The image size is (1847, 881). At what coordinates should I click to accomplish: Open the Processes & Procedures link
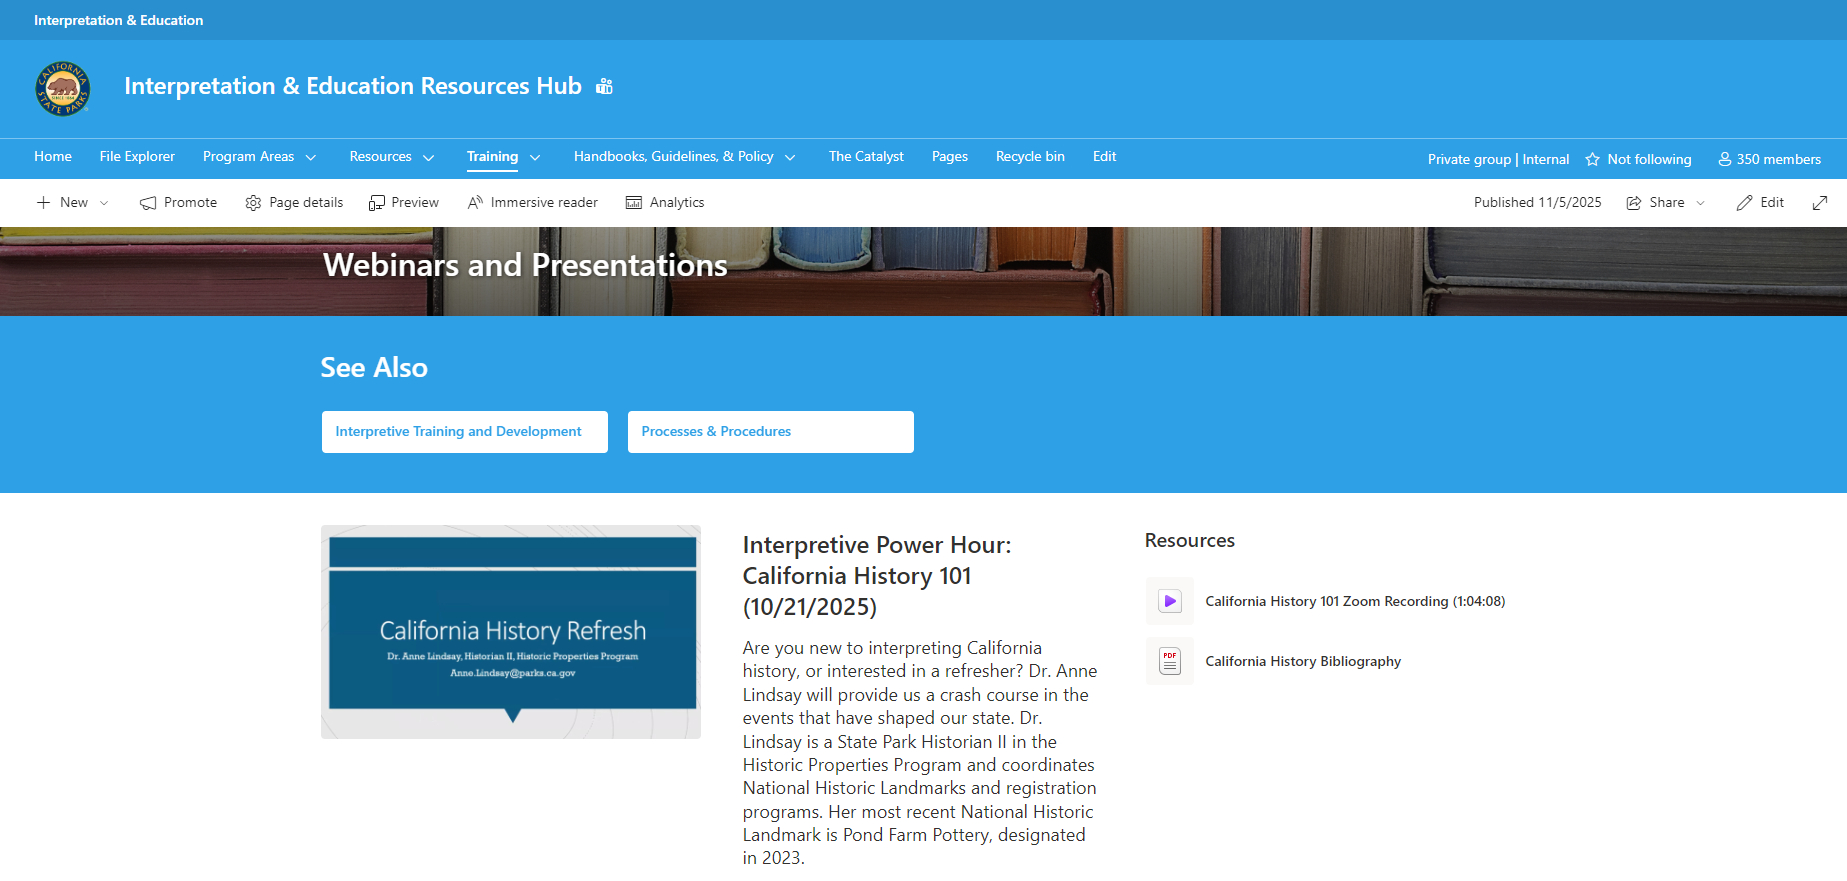point(770,432)
